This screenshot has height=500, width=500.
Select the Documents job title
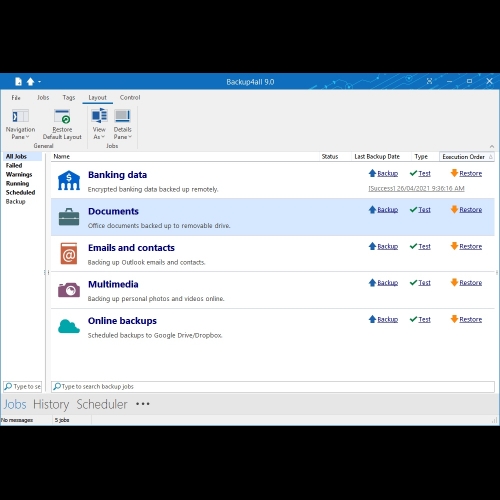[x=113, y=211]
